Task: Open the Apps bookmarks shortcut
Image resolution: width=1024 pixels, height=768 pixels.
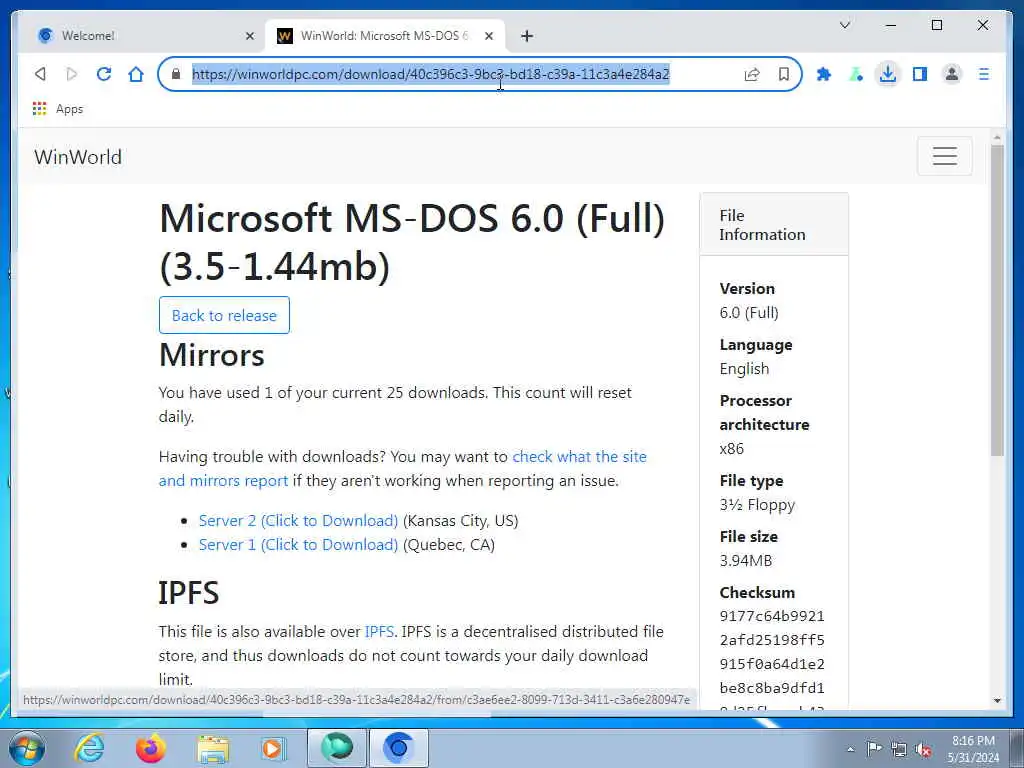Action: click(57, 109)
